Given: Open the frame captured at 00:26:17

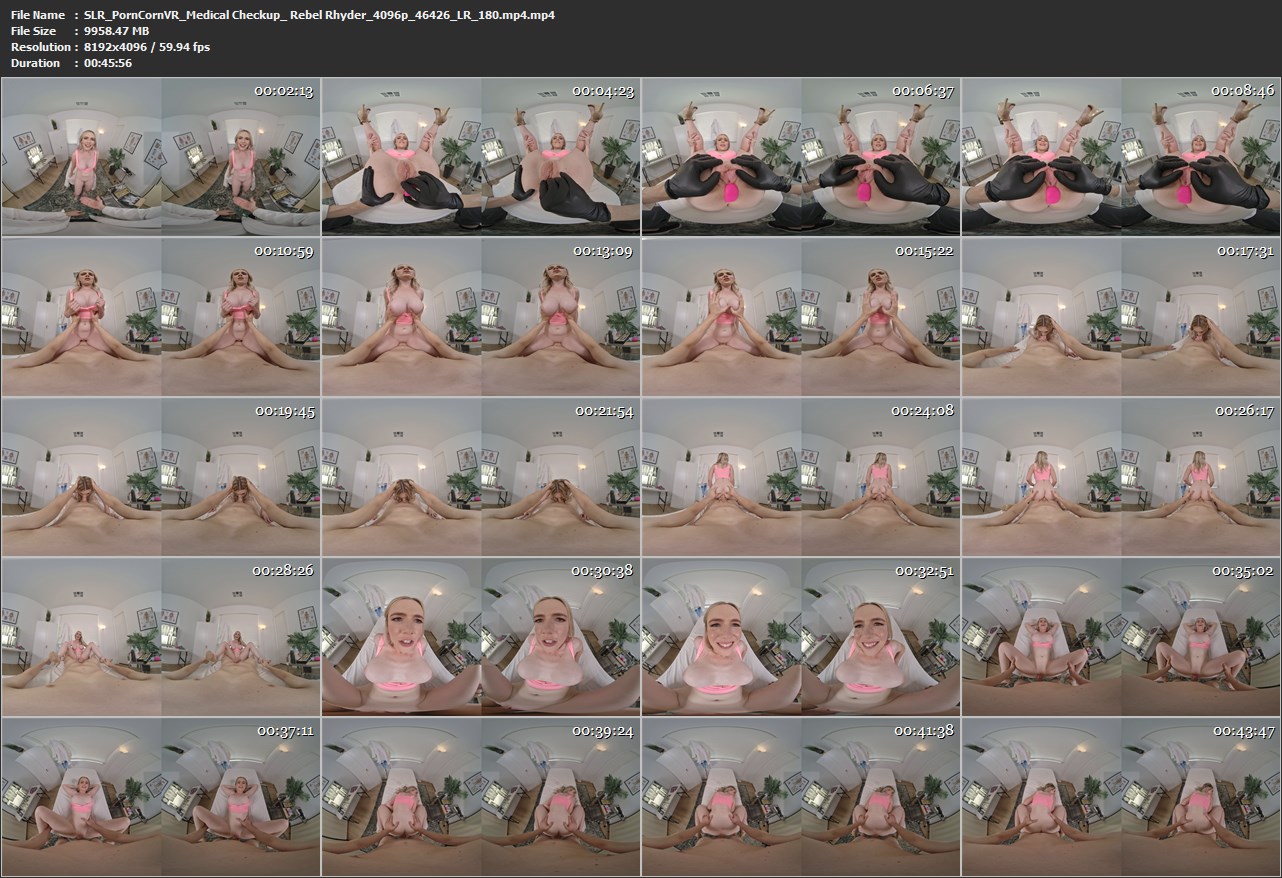Looking at the screenshot, I should pyautogui.click(x=1121, y=477).
